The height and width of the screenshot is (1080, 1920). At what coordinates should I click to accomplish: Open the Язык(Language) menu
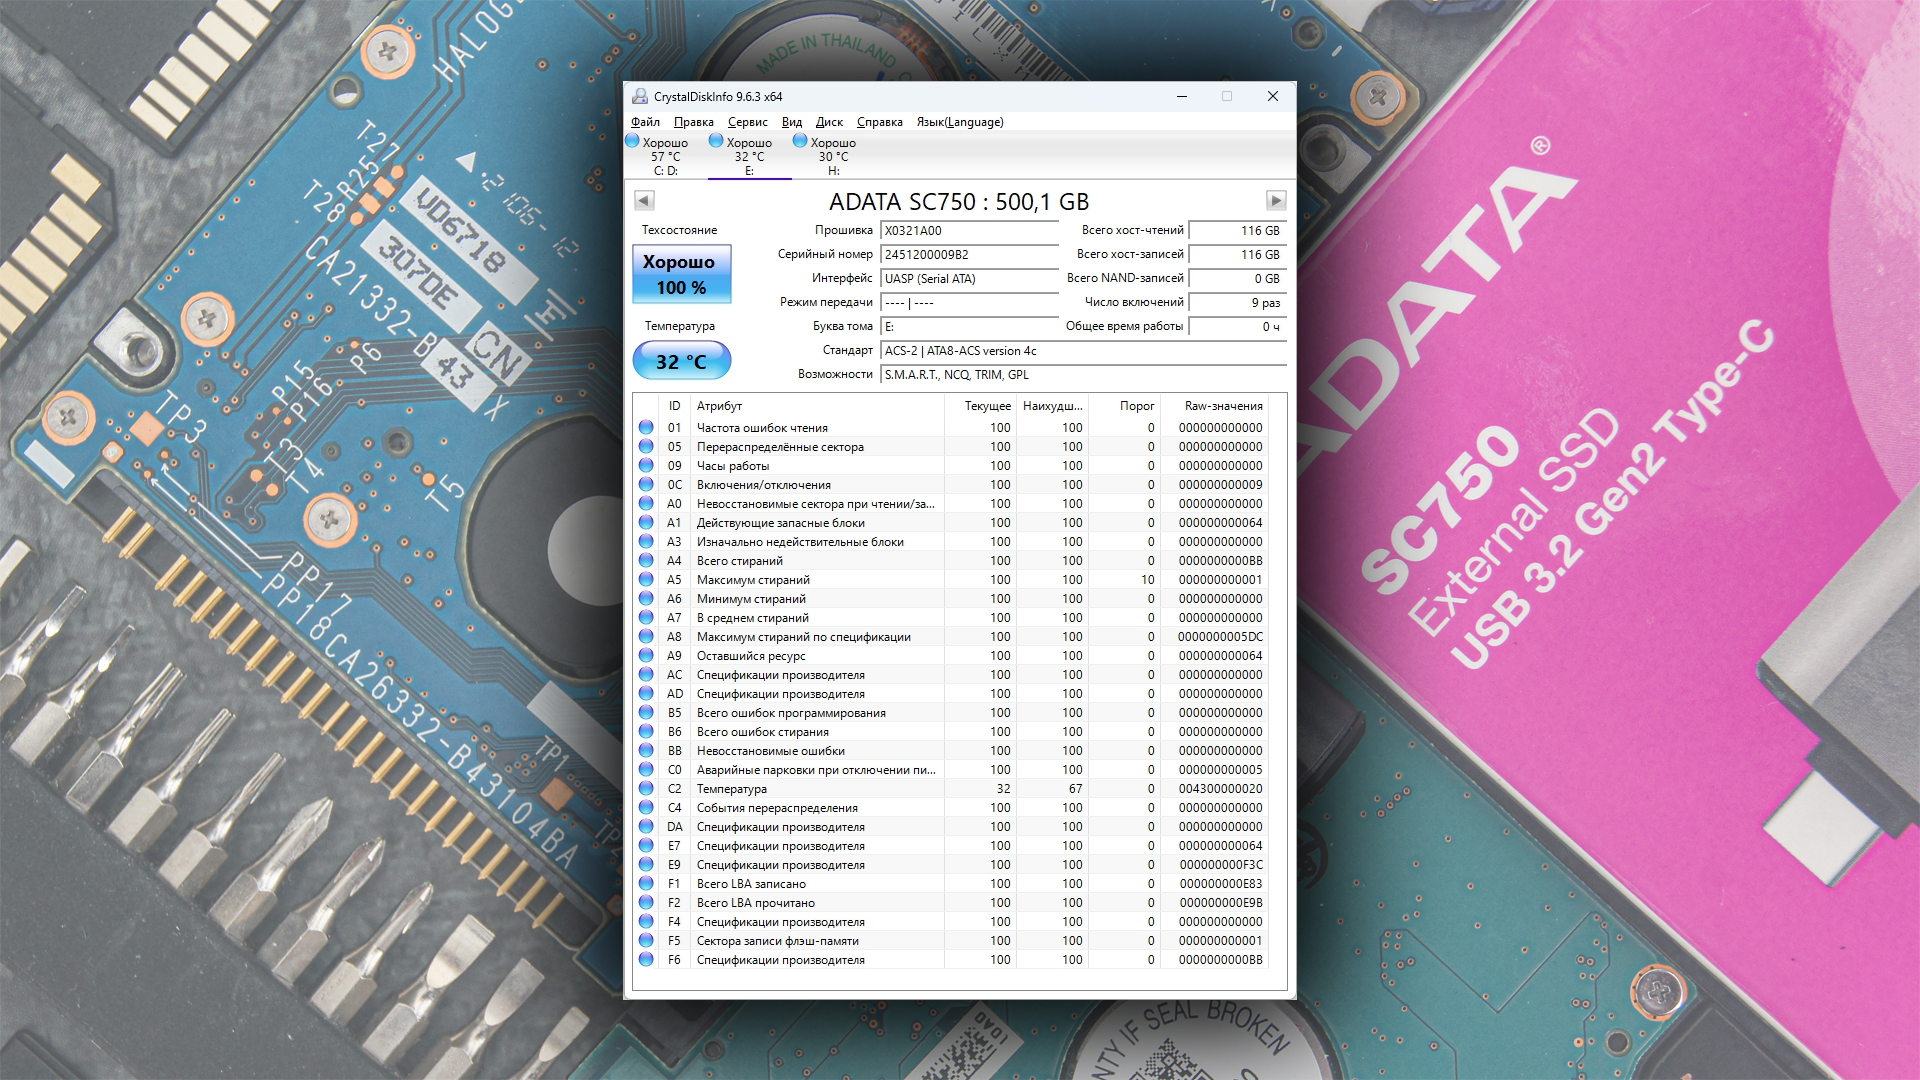point(959,122)
